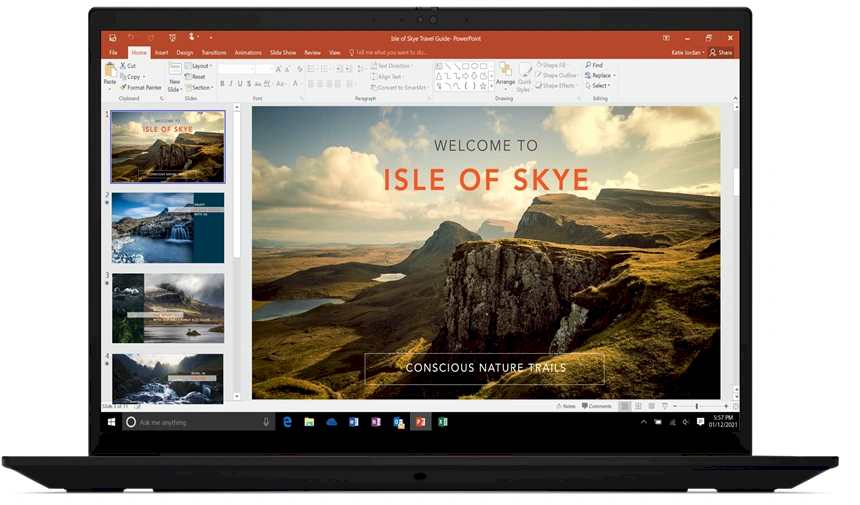Switch to the Design tab
This screenshot has height=505, width=860.
click(x=185, y=53)
